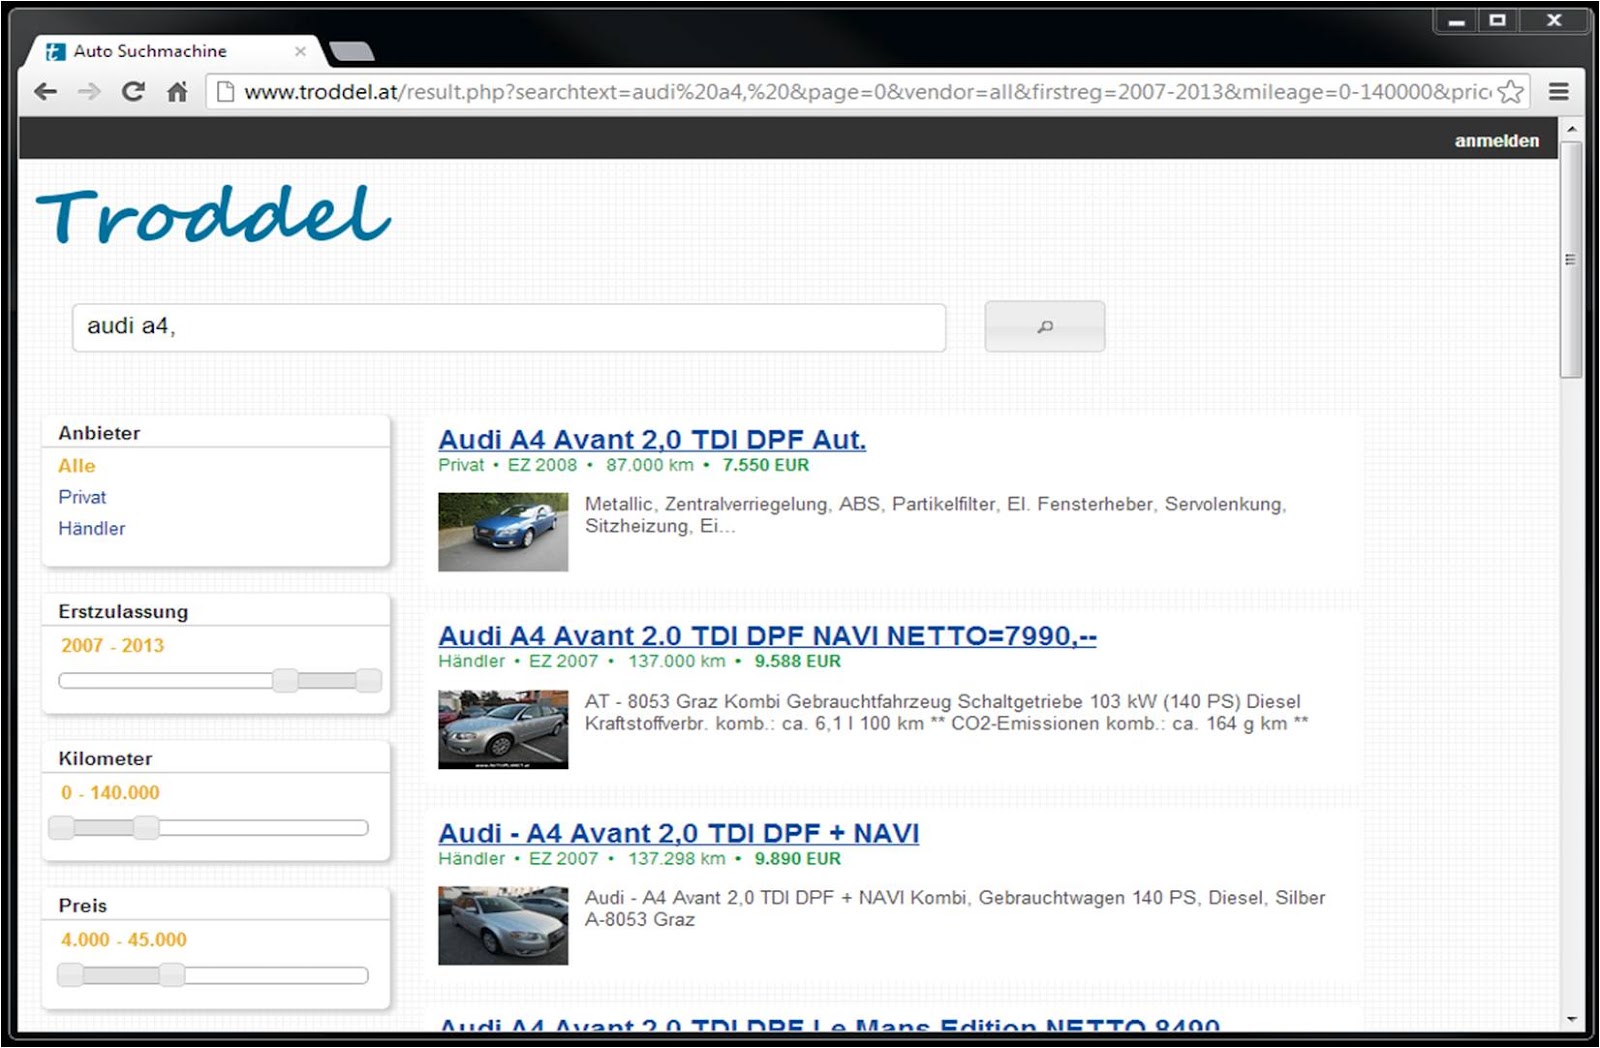The width and height of the screenshot is (1600, 1048).
Task: Filter by Privat sellers
Action: 82,497
